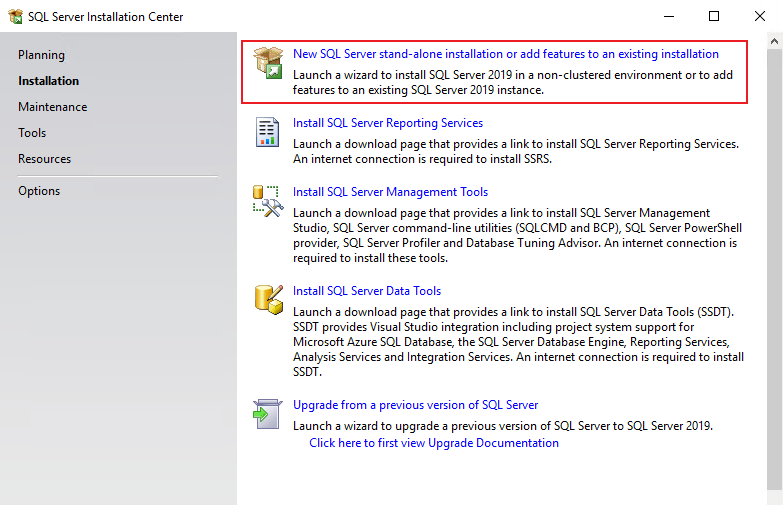This screenshot has width=783, height=505.
Task: Click Install SQL Server Management Tools link
Action: 390,192
